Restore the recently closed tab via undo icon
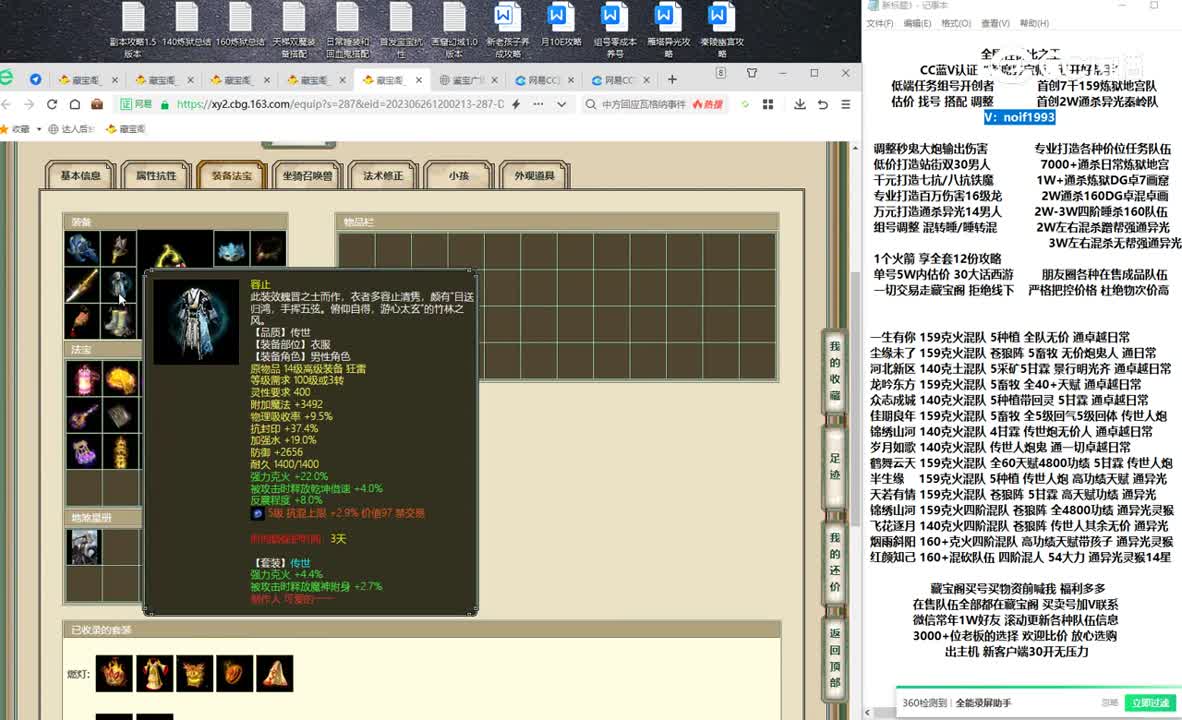This screenshot has height=720, width=1182. click(822, 104)
